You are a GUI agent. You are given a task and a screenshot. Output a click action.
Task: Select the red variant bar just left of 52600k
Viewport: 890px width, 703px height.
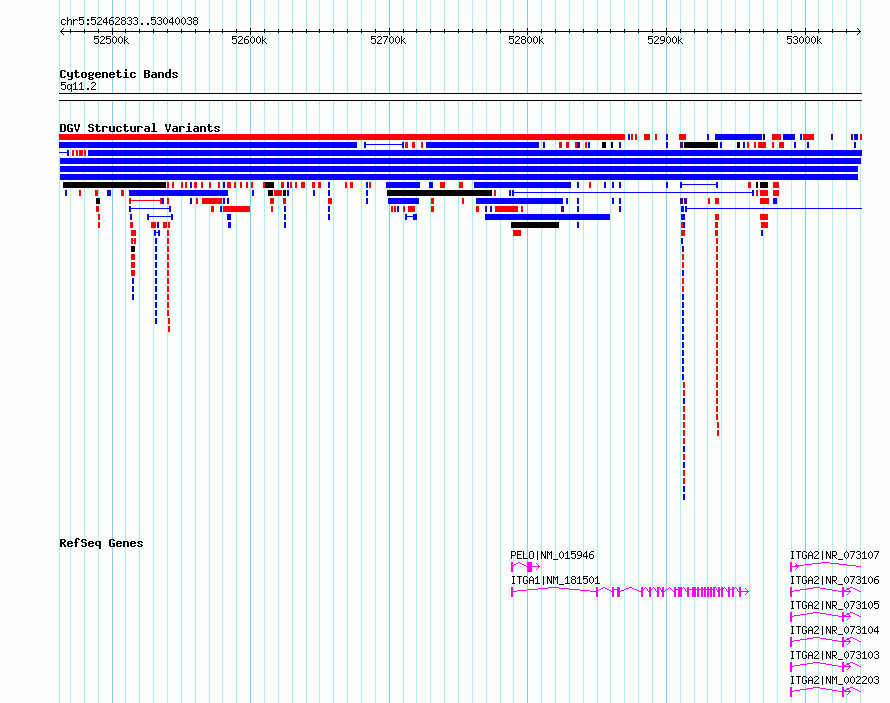(237, 209)
